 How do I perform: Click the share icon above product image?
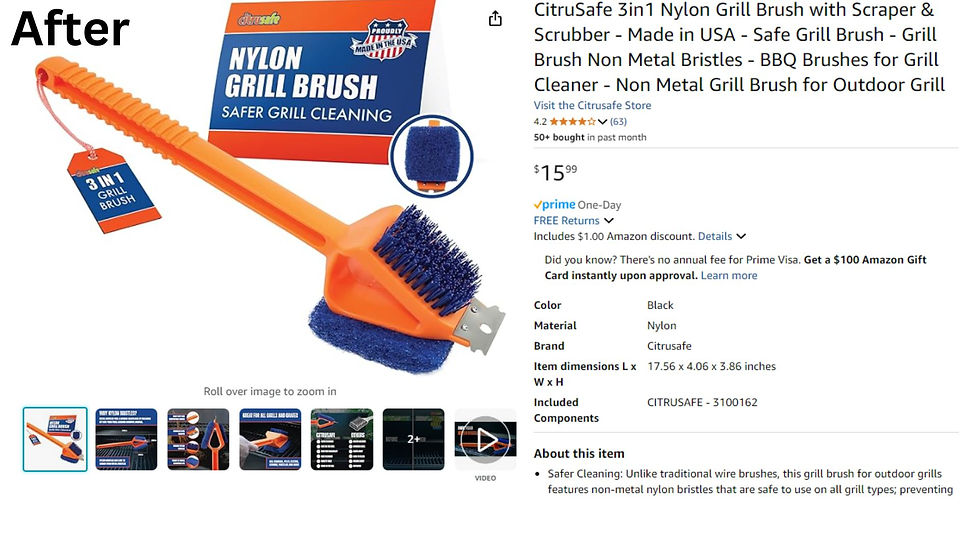pyautogui.click(x=495, y=19)
